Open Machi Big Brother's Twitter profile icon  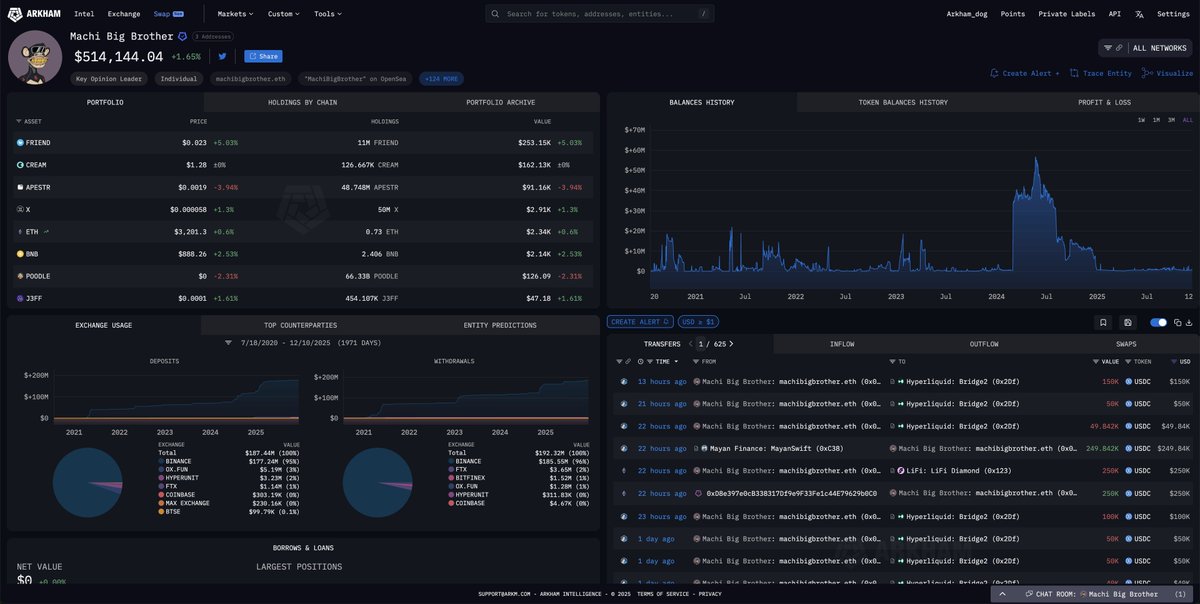coord(222,57)
